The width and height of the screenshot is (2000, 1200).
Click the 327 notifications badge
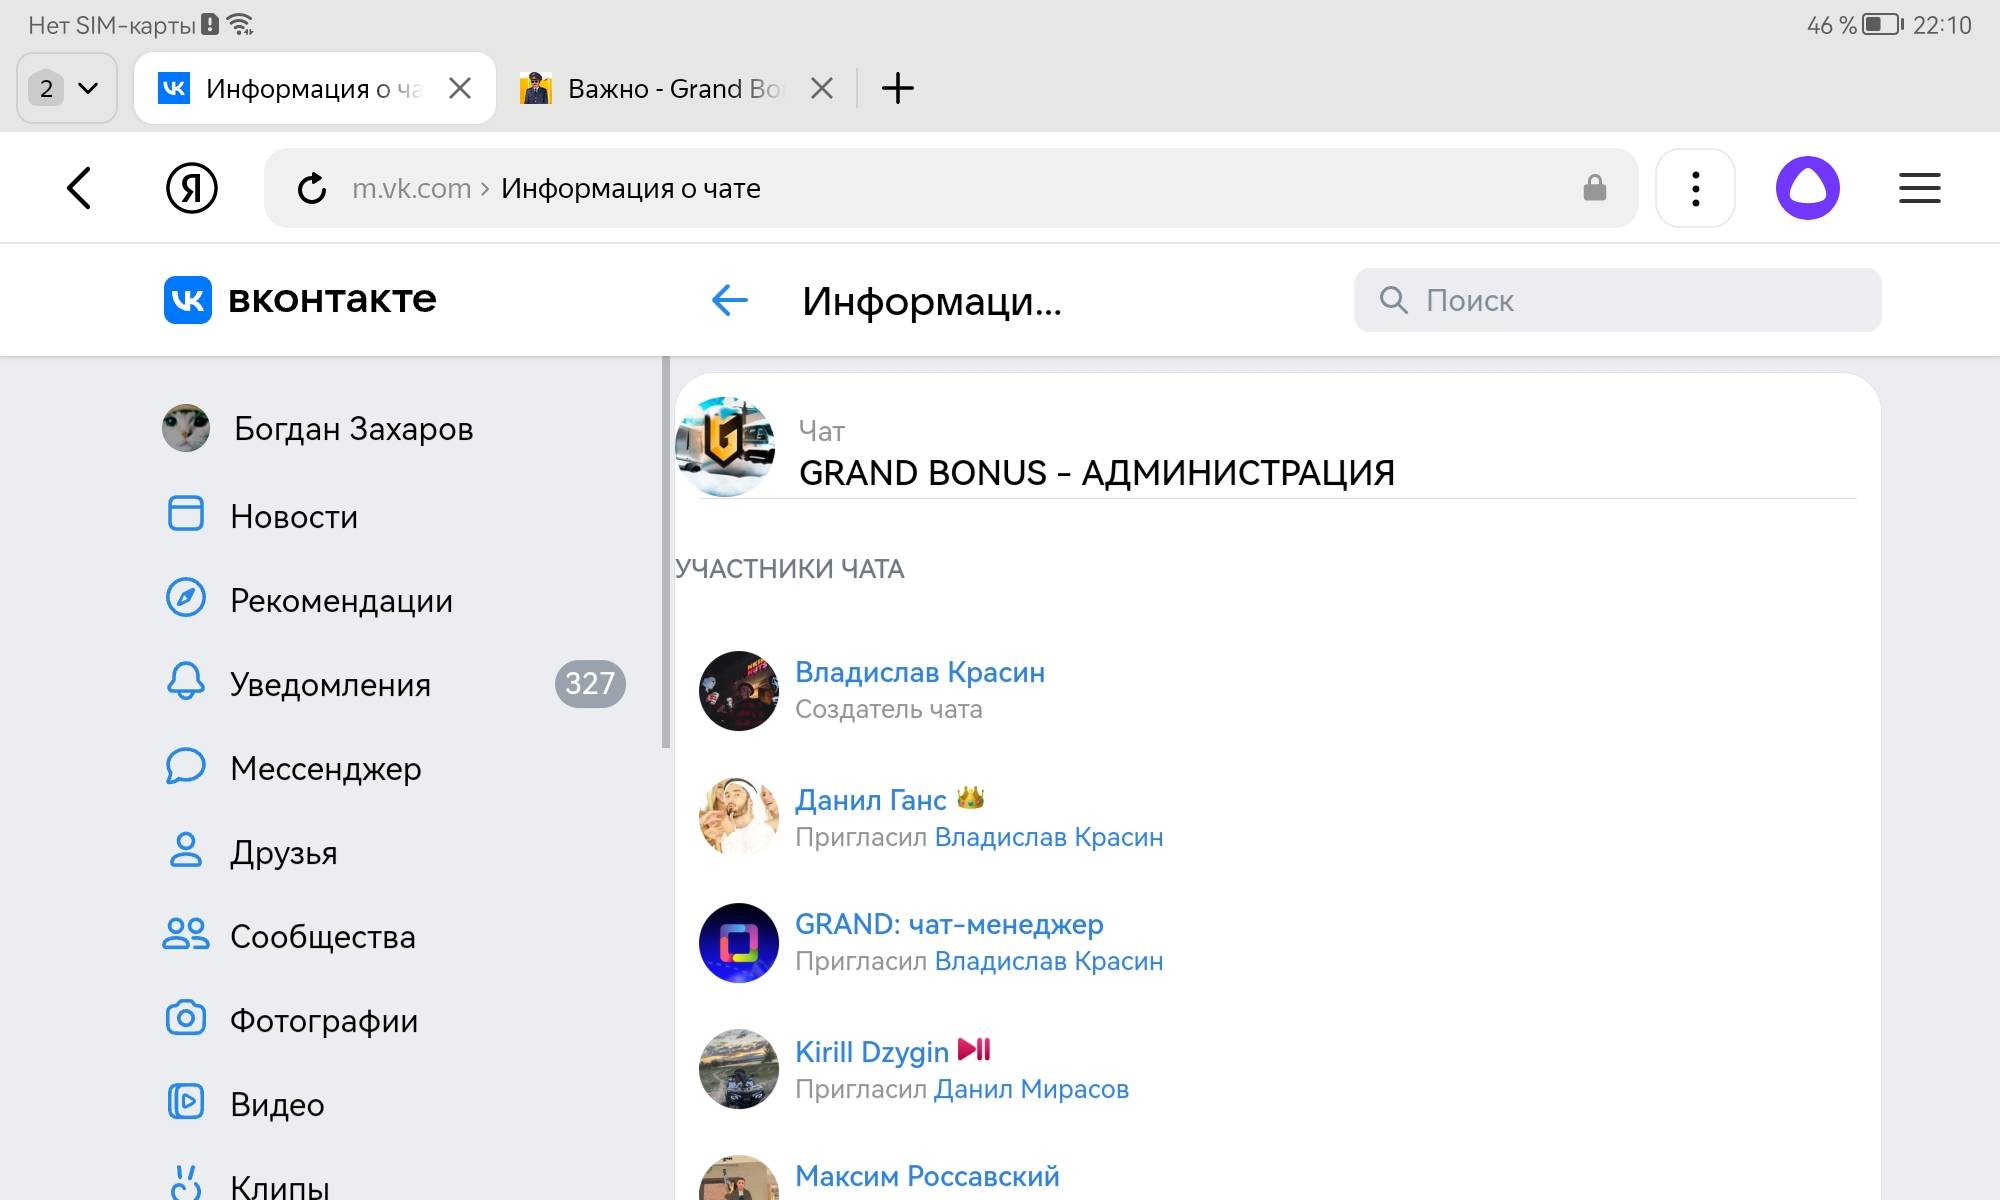coord(590,684)
